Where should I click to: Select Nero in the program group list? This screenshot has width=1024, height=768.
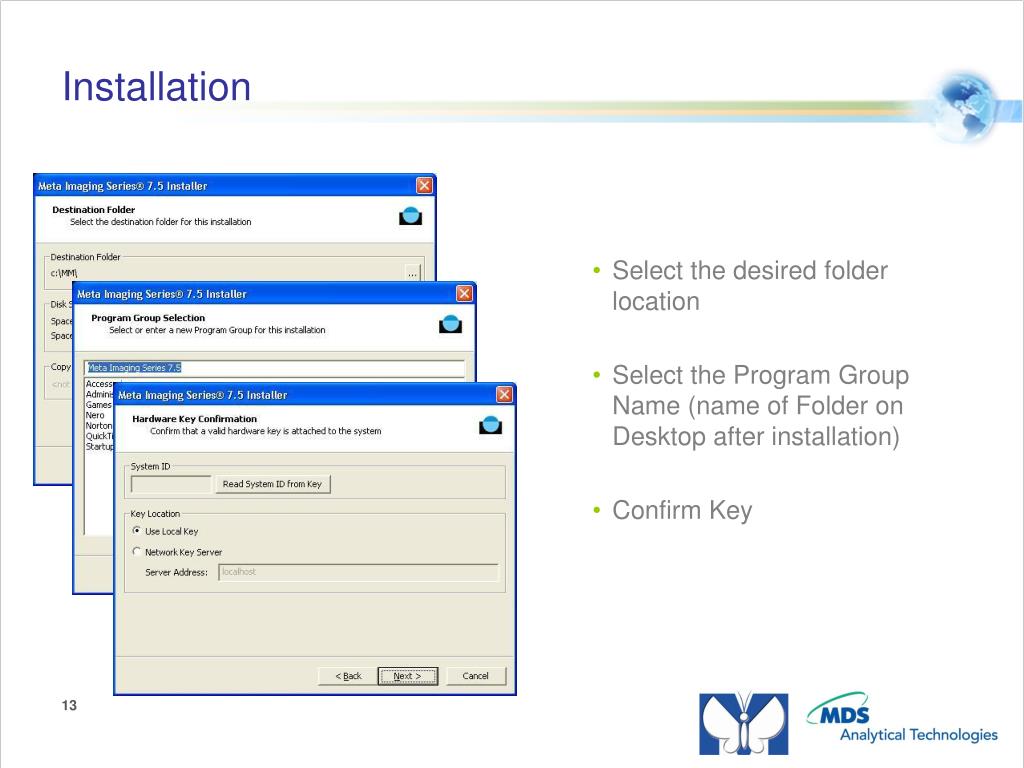(x=95, y=415)
